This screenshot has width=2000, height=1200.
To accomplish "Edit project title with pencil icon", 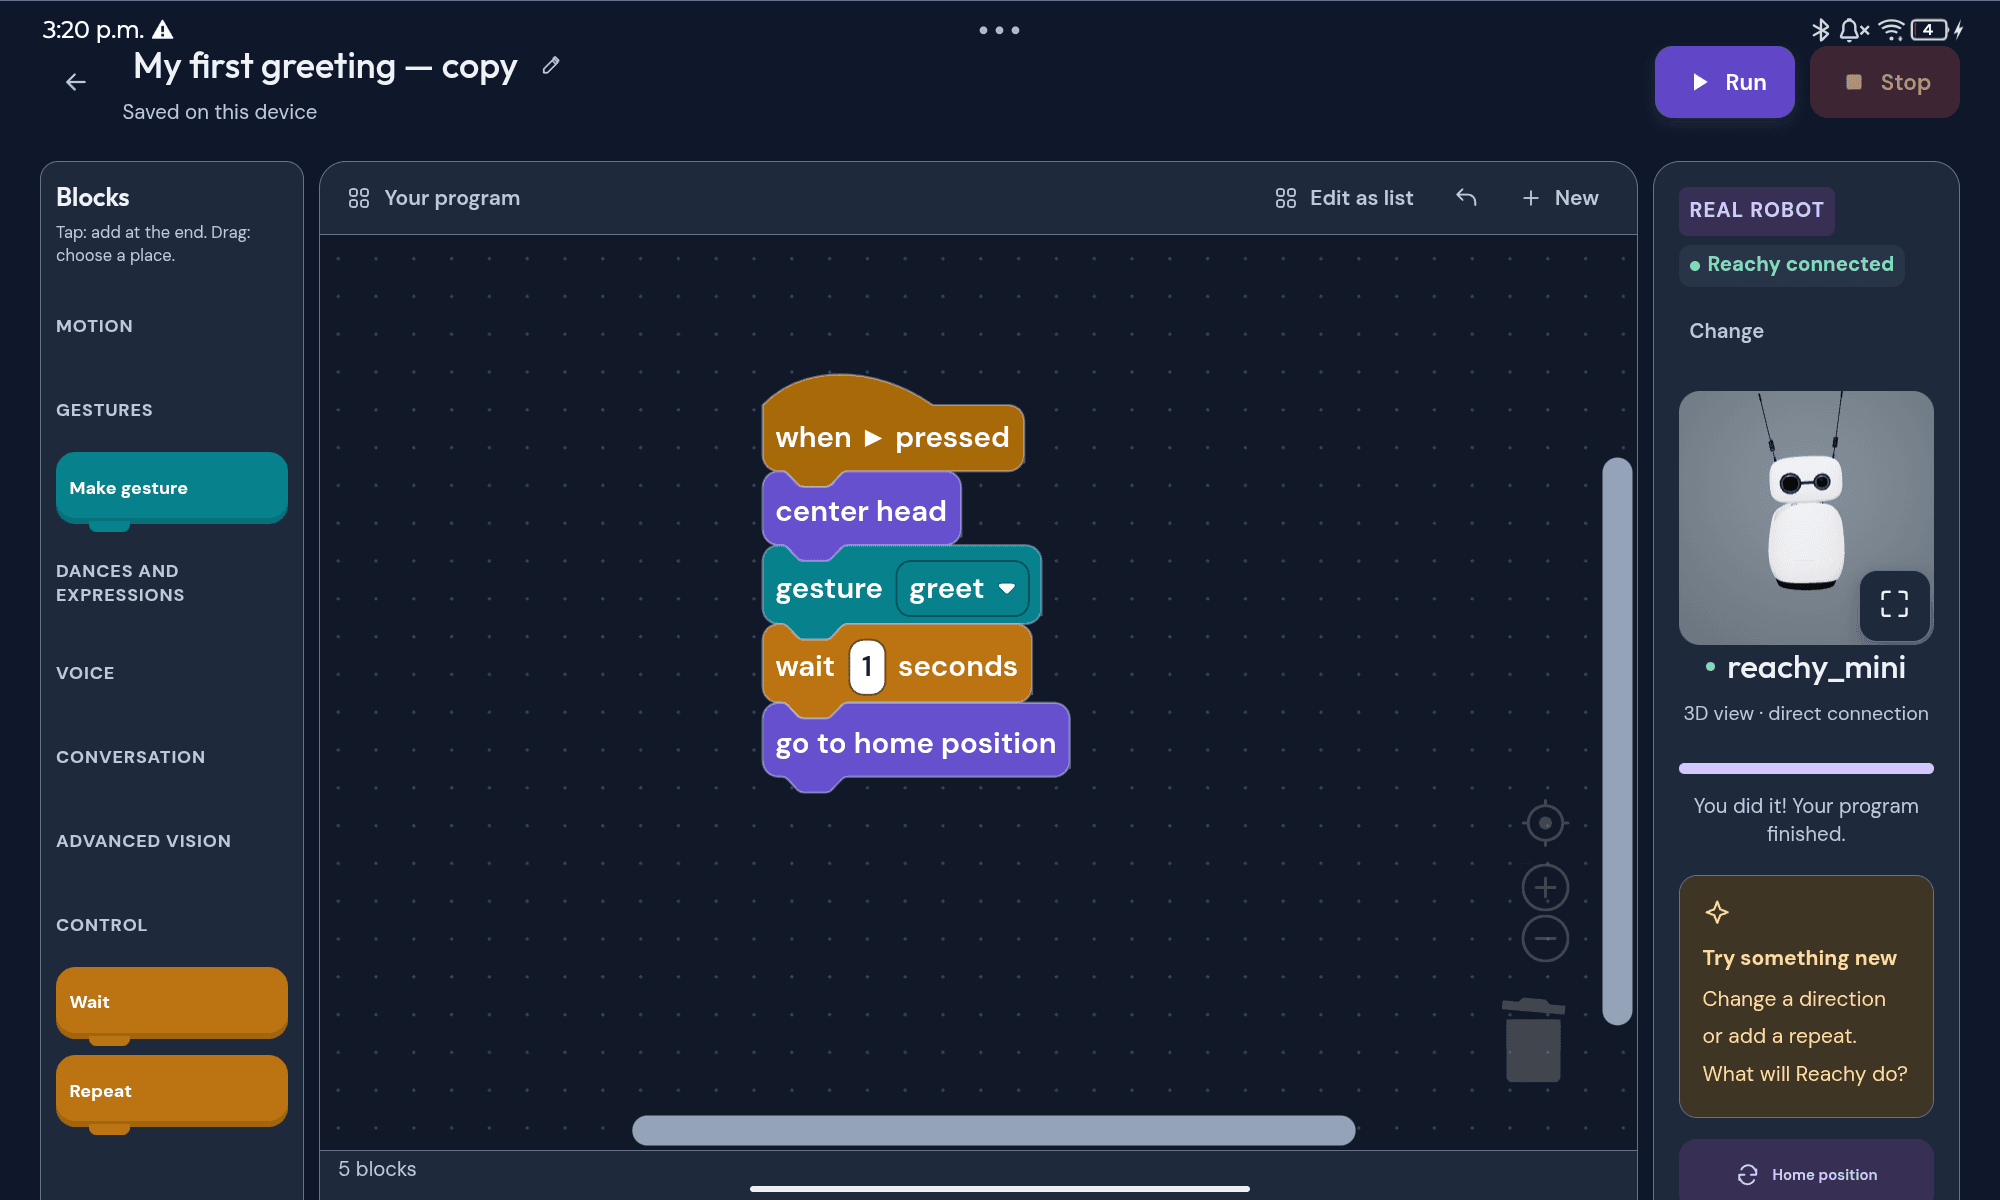I will tap(550, 66).
